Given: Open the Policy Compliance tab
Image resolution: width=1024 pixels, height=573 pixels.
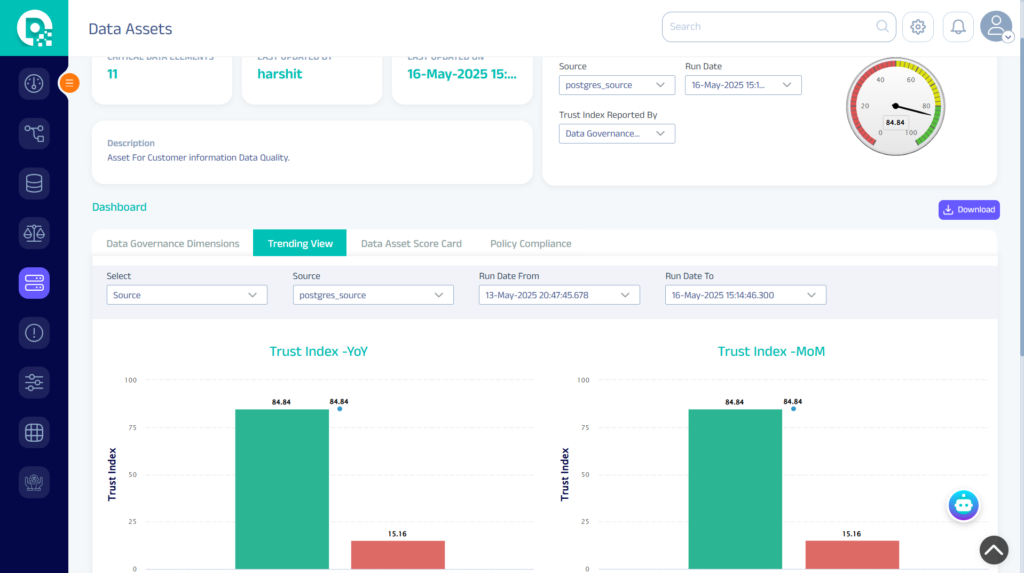Looking at the screenshot, I should pos(530,243).
